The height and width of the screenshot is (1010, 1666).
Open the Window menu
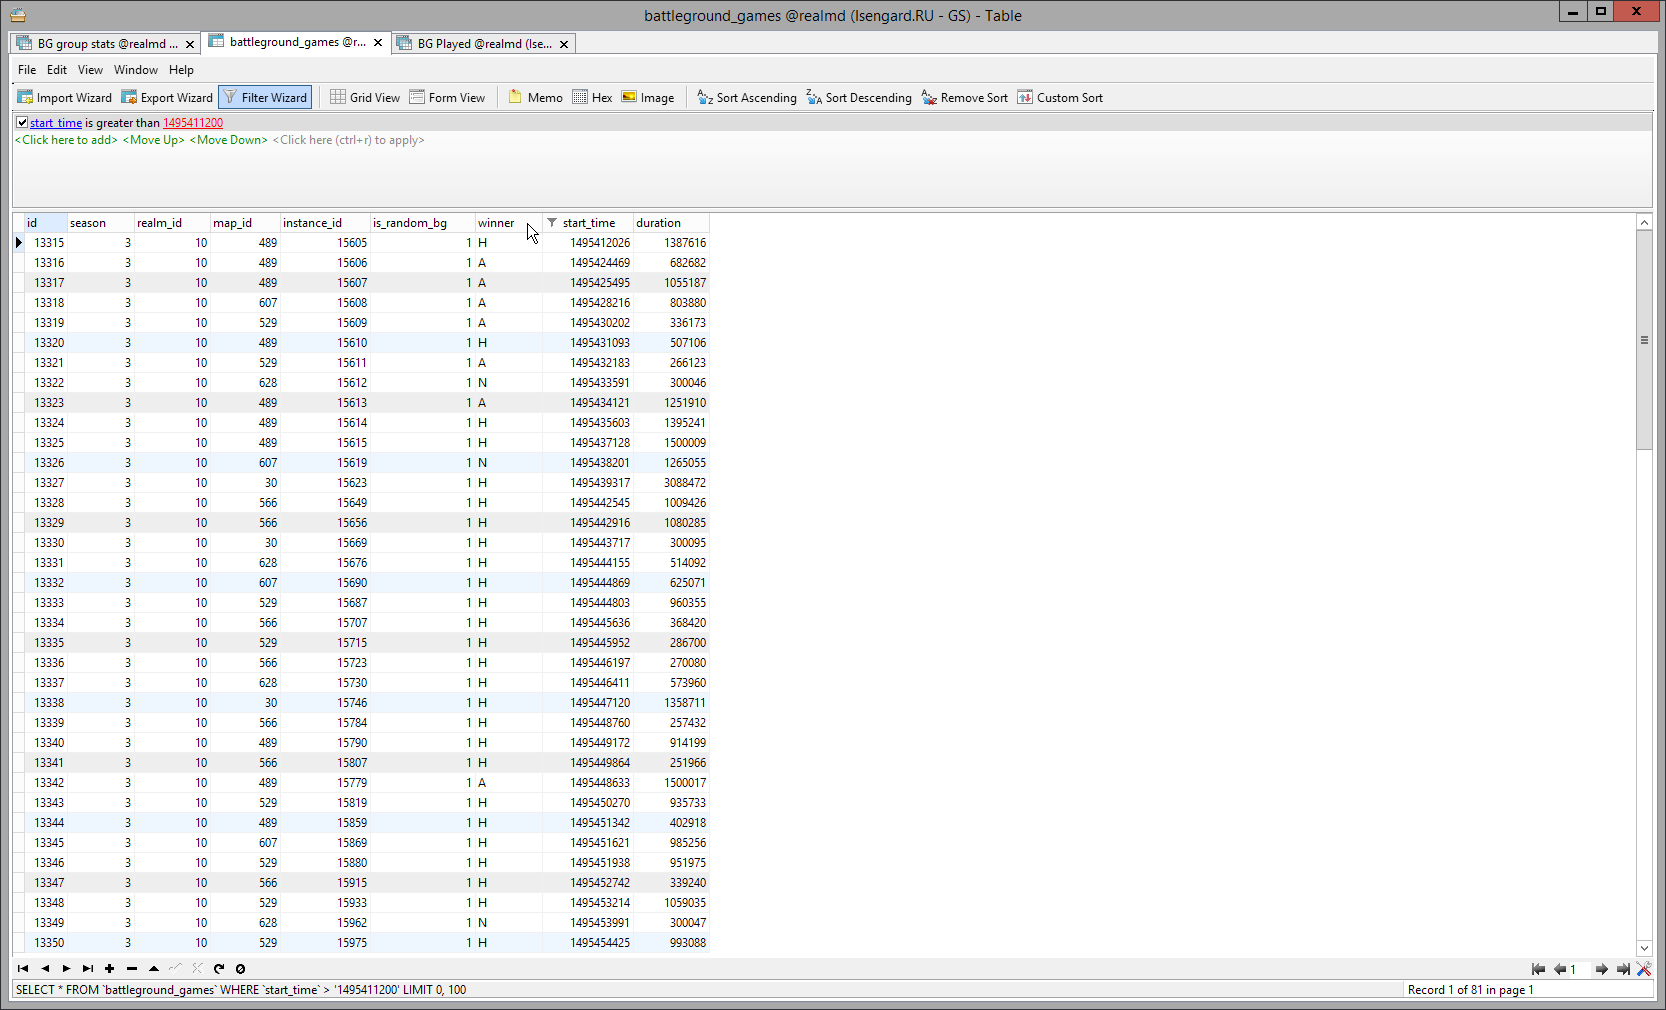pos(136,70)
